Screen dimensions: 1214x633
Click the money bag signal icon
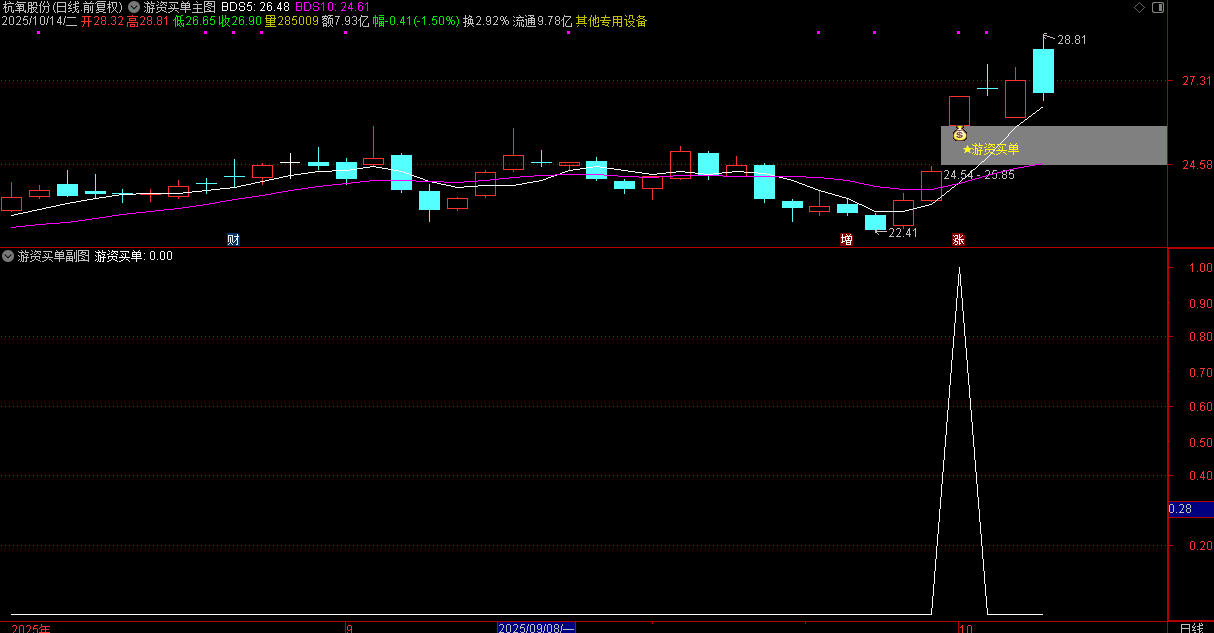tap(960, 133)
